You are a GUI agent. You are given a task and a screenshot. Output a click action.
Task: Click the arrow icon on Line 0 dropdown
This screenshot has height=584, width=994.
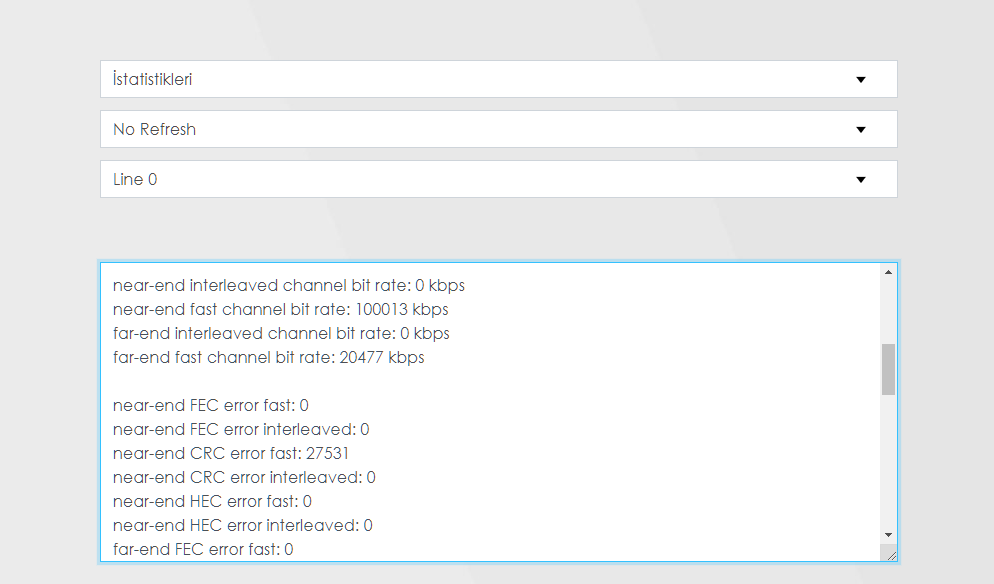(x=861, y=179)
